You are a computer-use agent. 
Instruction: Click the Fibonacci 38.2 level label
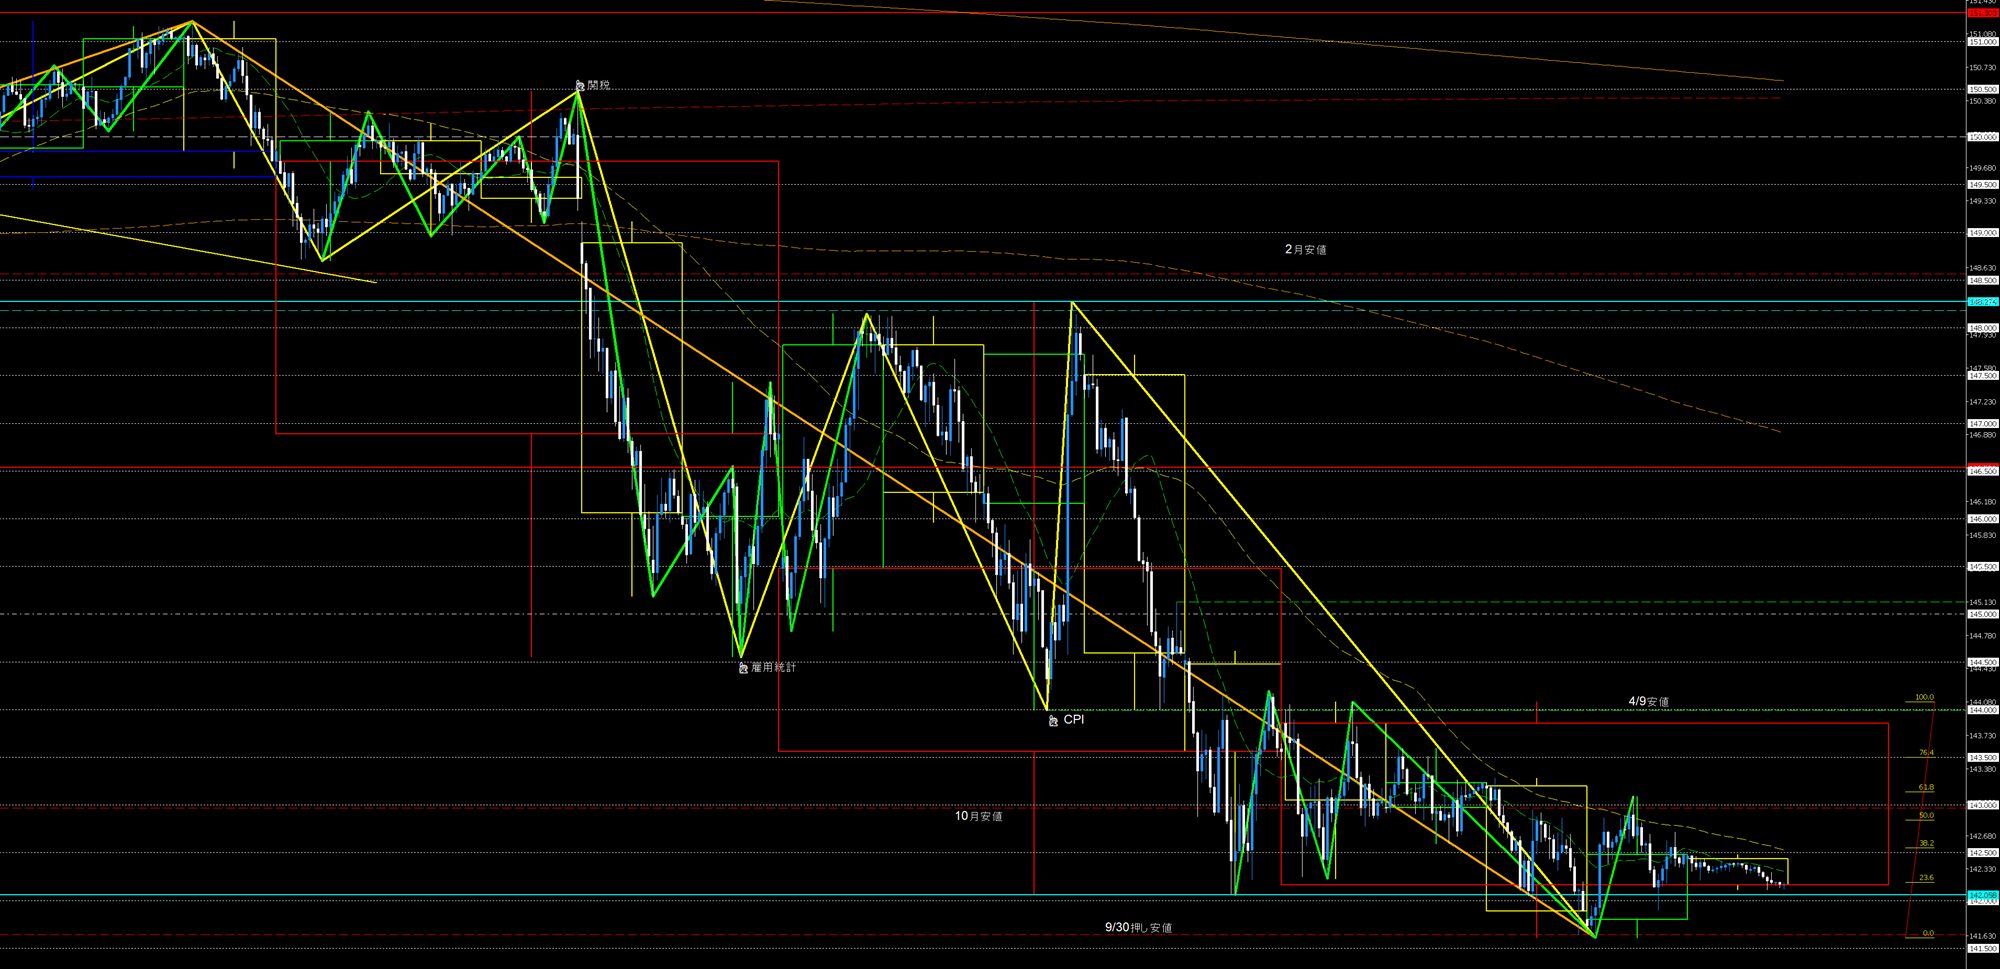pos(1926,844)
